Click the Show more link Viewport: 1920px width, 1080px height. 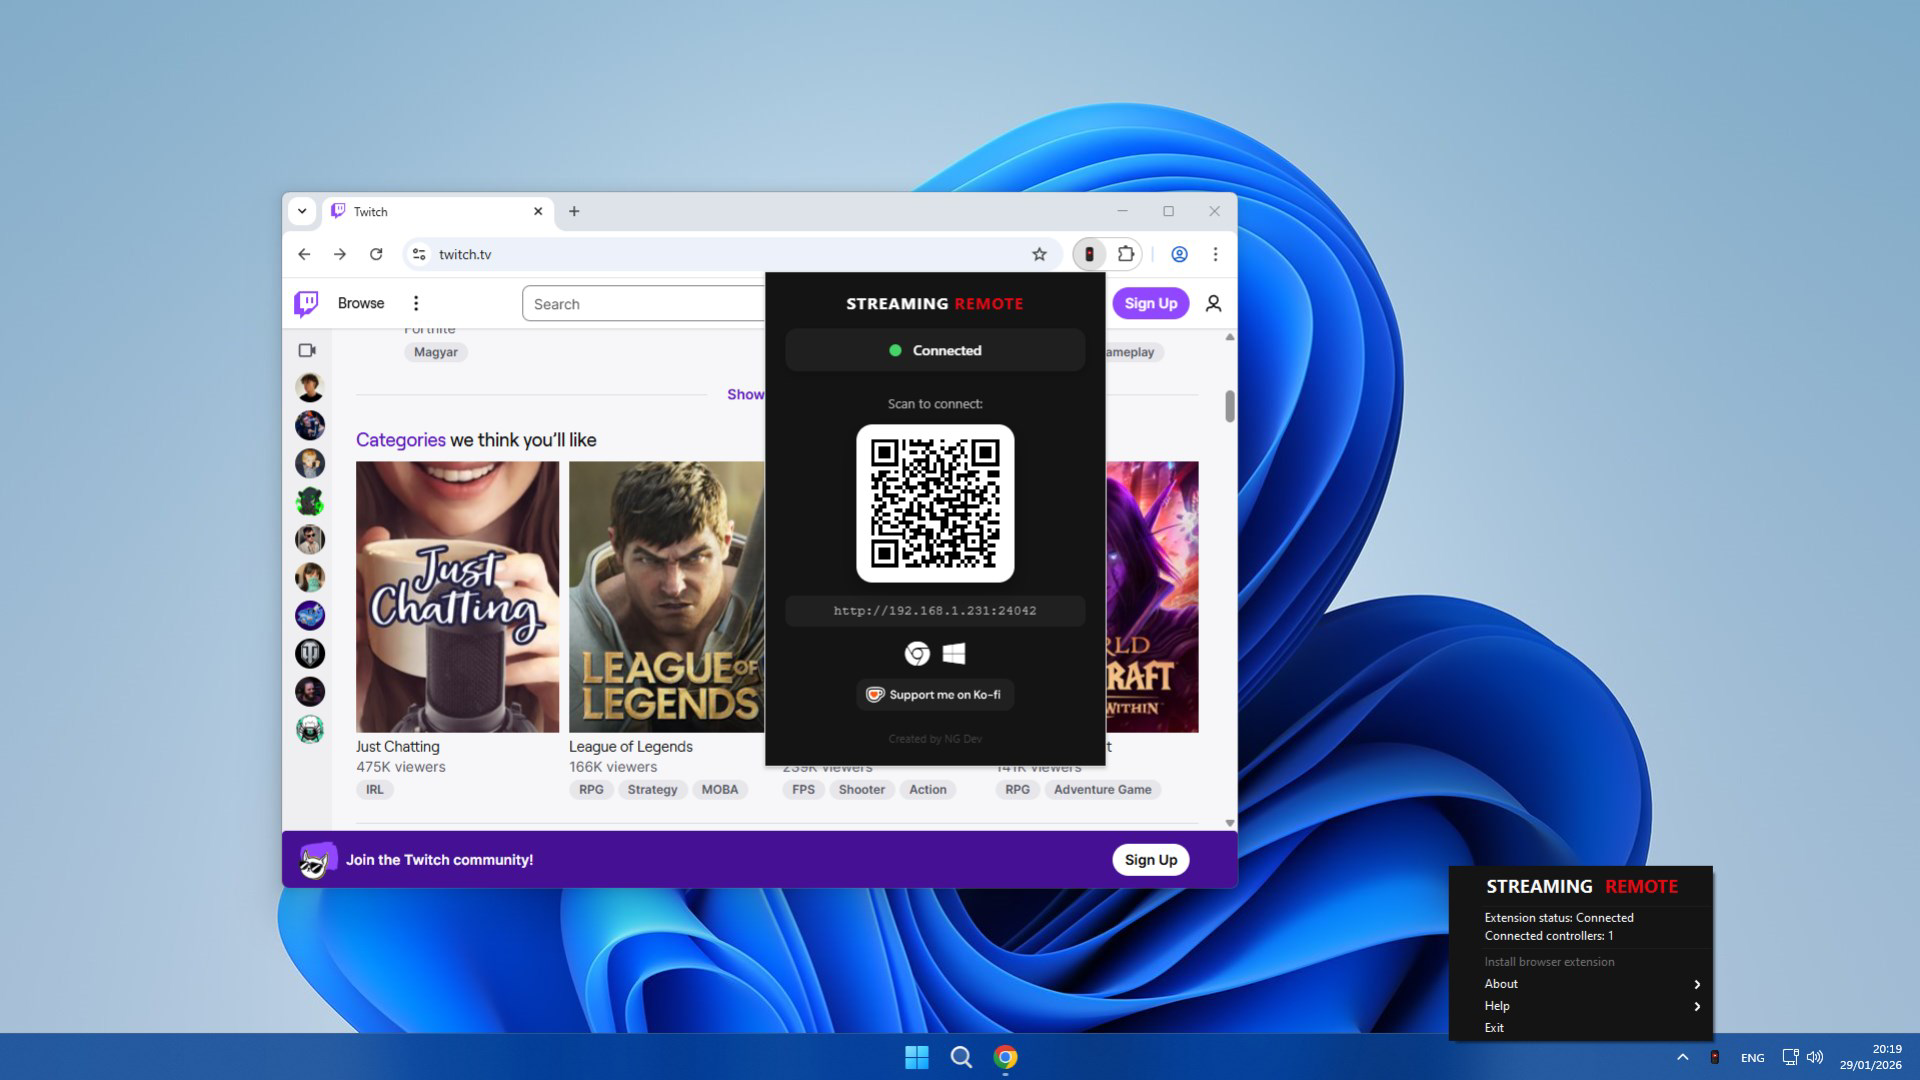click(x=746, y=394)
